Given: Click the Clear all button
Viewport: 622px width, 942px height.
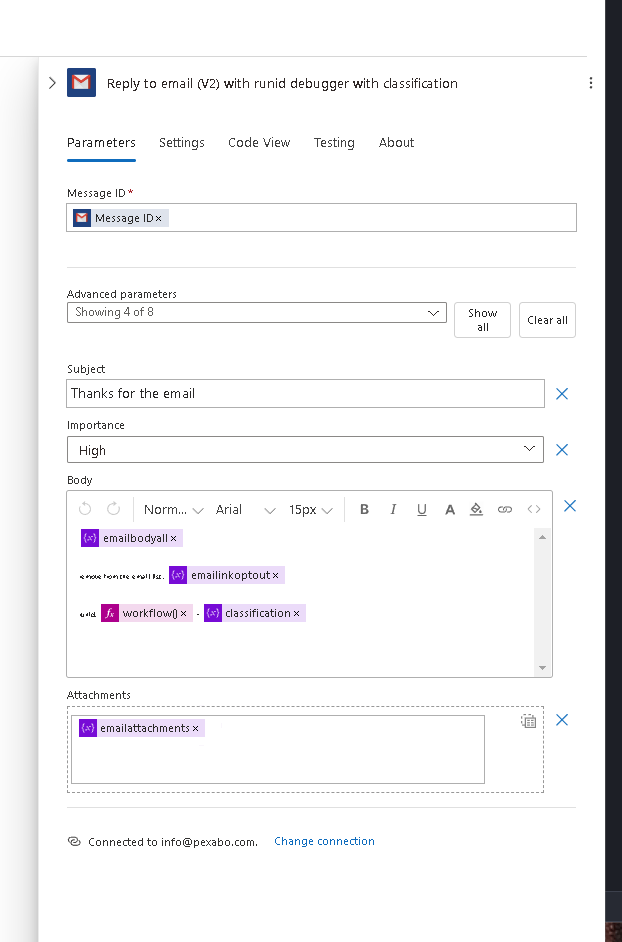Looking at the screenshot, I should point(547,320).
